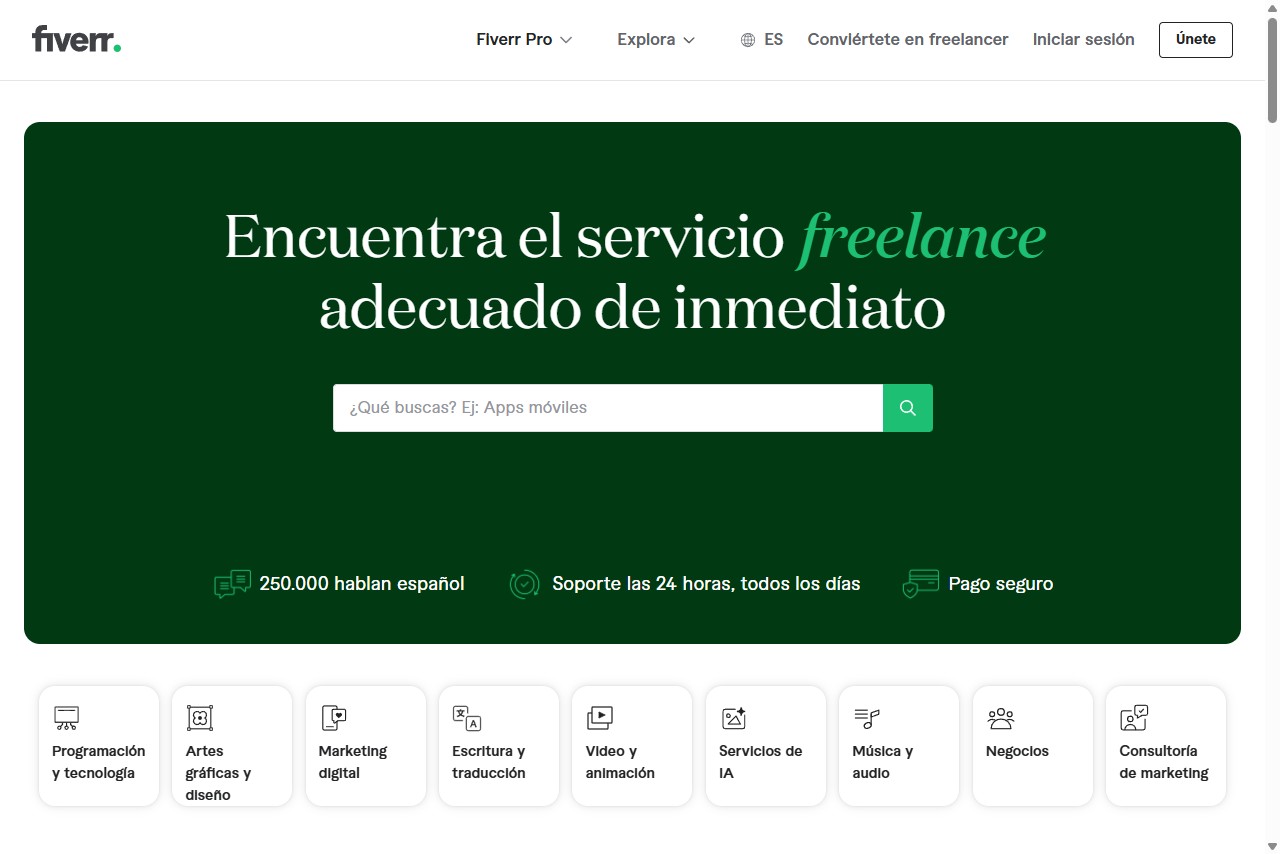Focus the ¿Qué buscas? search field
The width and height of the screenshot is (1280, 854).
pyautogui.click(x=608, y=408)
